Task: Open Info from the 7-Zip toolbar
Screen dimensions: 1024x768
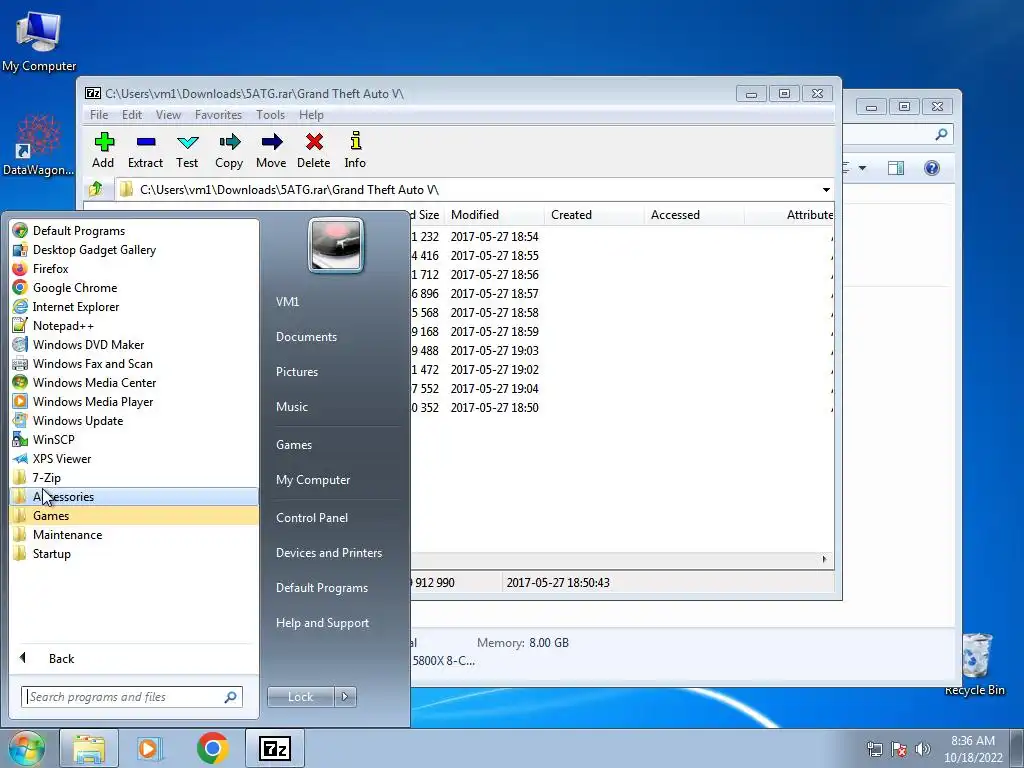Action: 355,151
